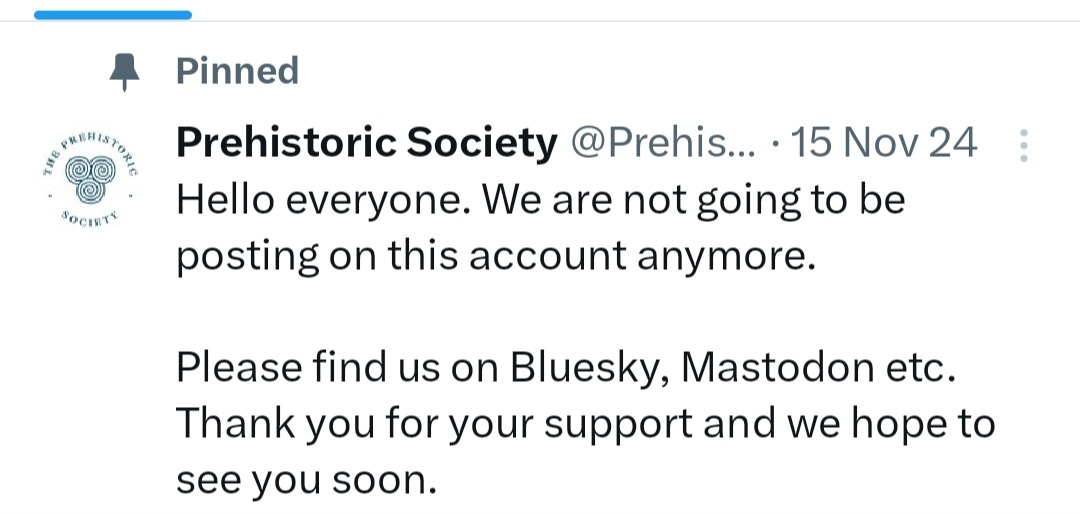Click the curved "PREHISTORIC" text on the logo
1080x514 pixels.
[x=95, y=141]
